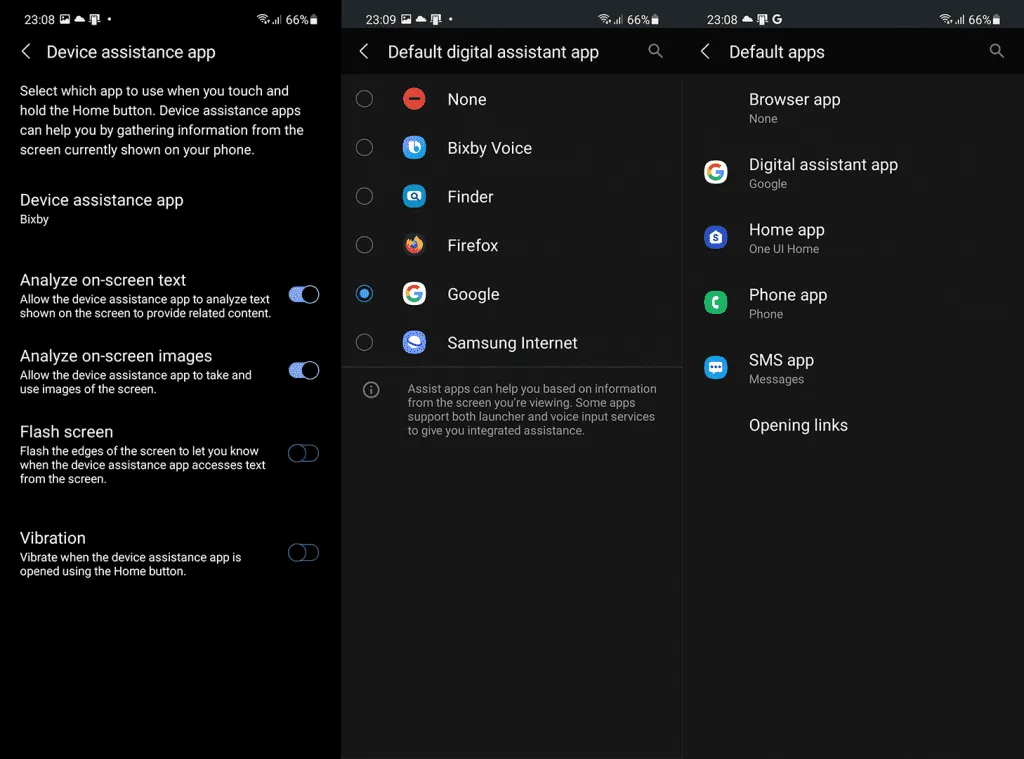Tap the Analyze on-screen images heading
Image resolution: width=1024 pixels, height=759 pixels.
pos(116,356)
